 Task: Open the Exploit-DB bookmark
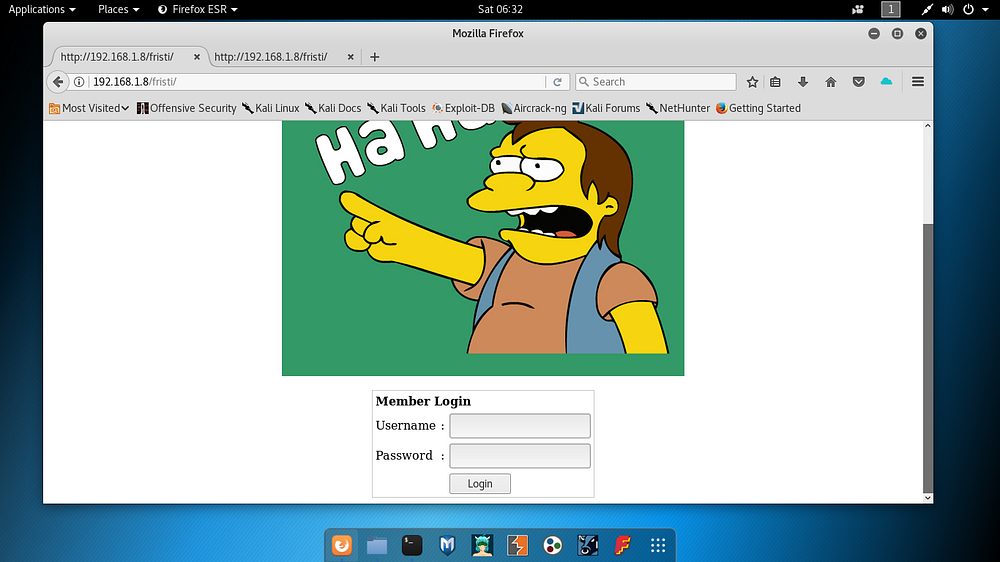(x=463, y=108)
